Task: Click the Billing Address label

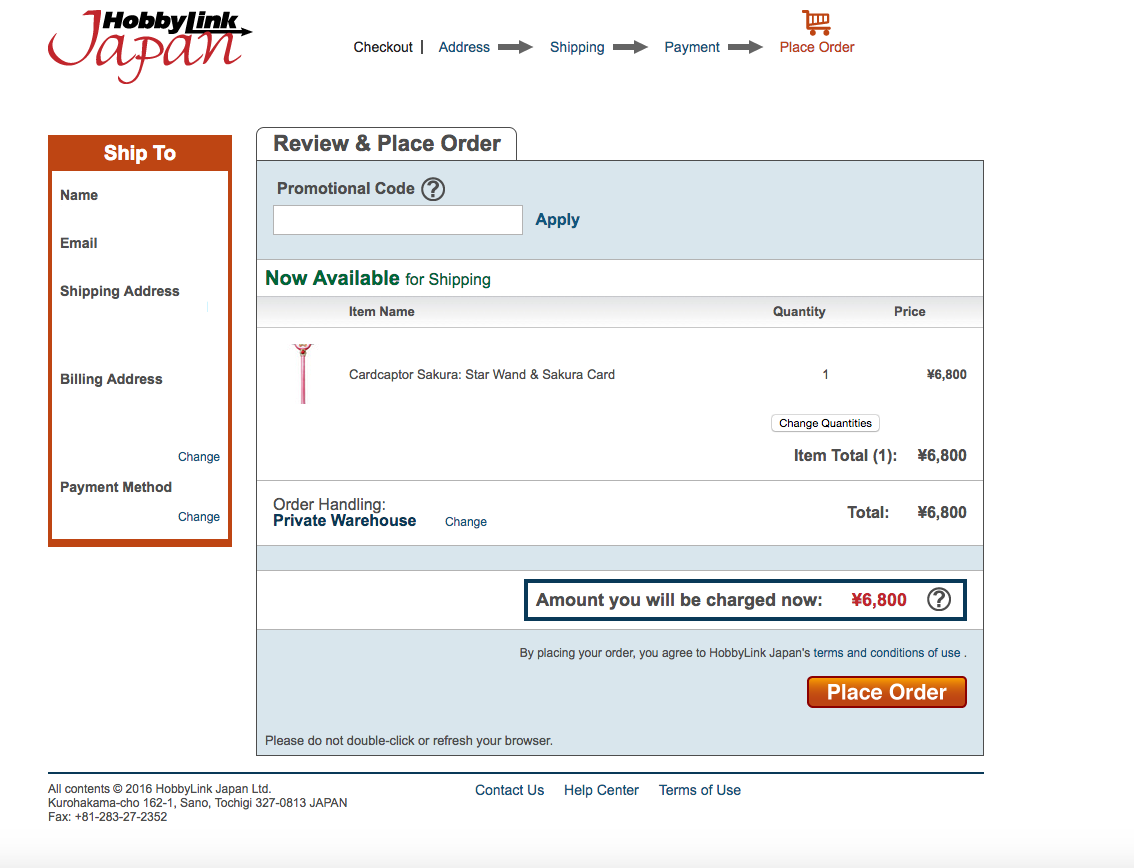Action: coord(111,379)
